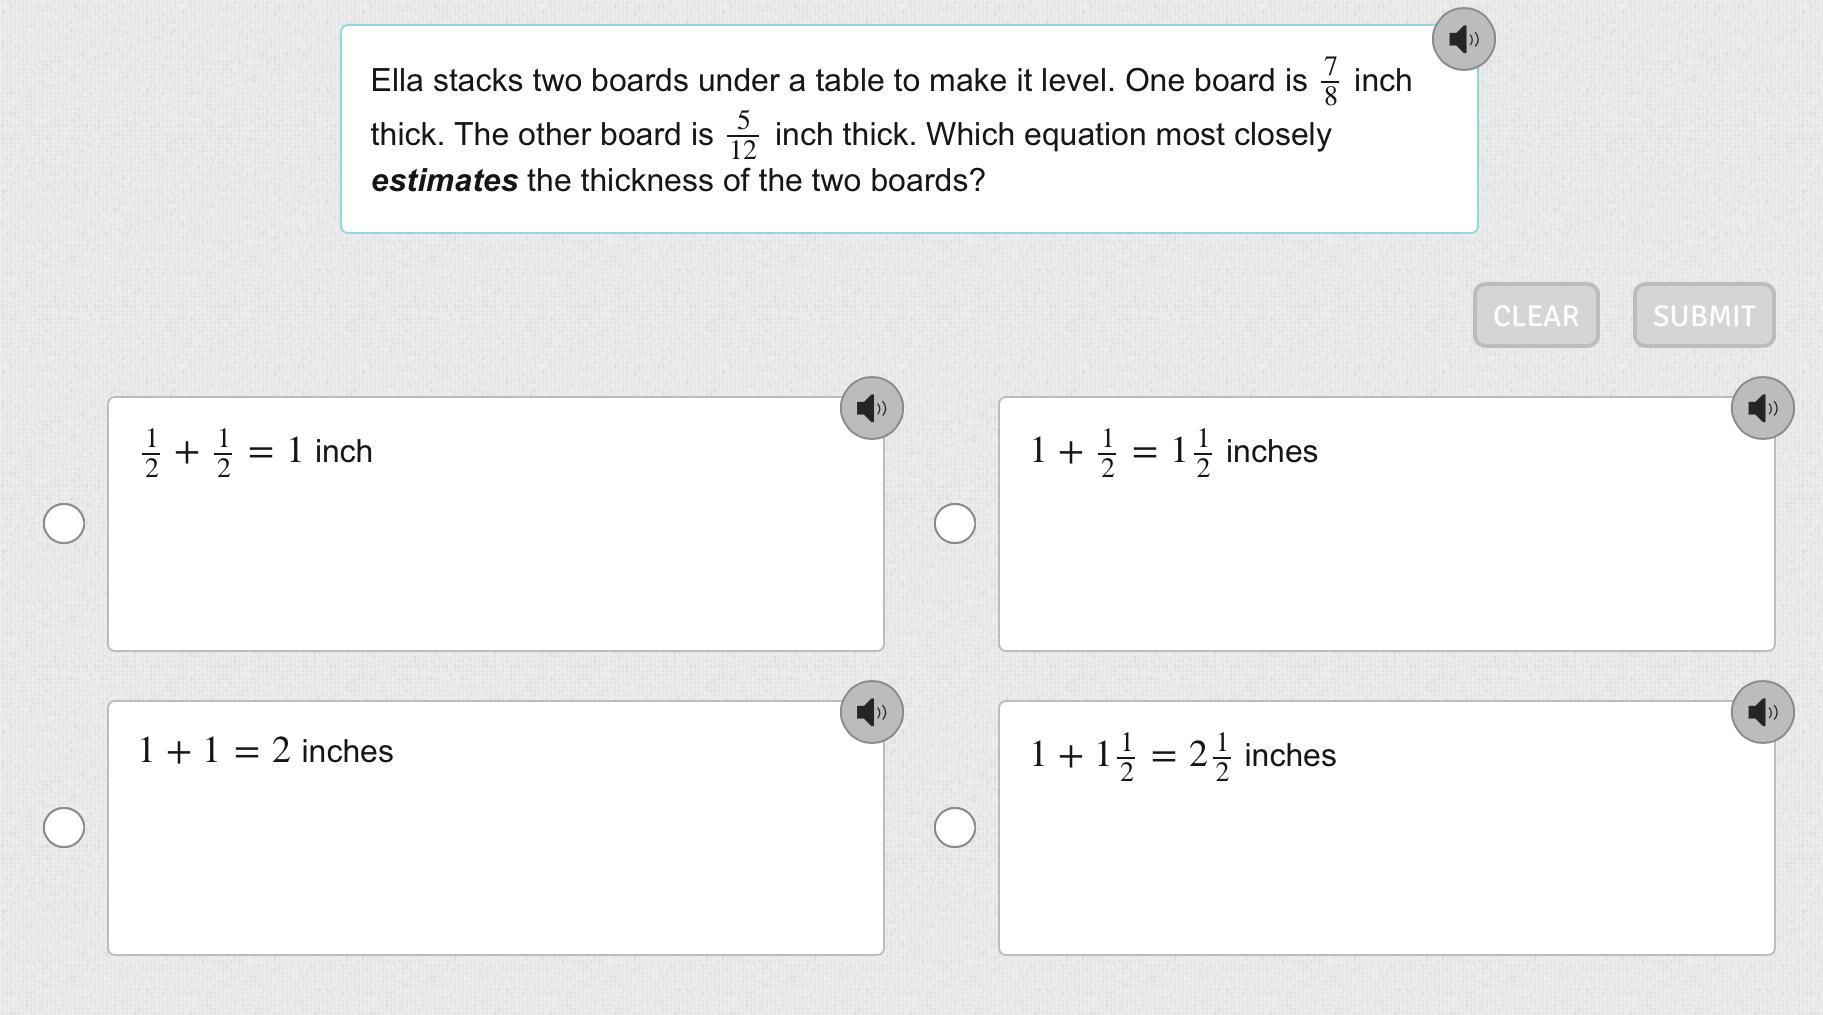
Task: Pick radio button for '1 + 1 1/2 = 2 1/2 inches'
Action: click(954, 827)
